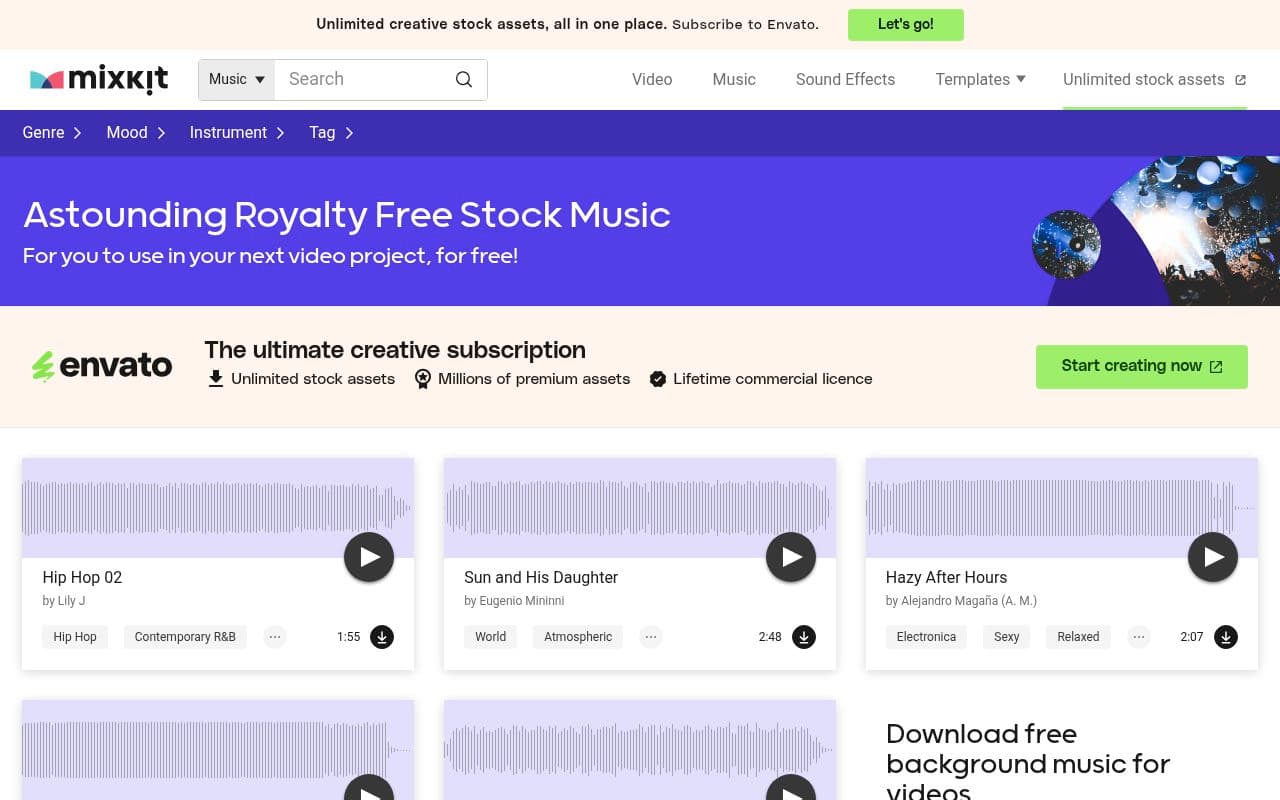Screen dimensions: 1280x800
Task: Show more tags for Hazy After Hours
Action: pos(1139,637)
